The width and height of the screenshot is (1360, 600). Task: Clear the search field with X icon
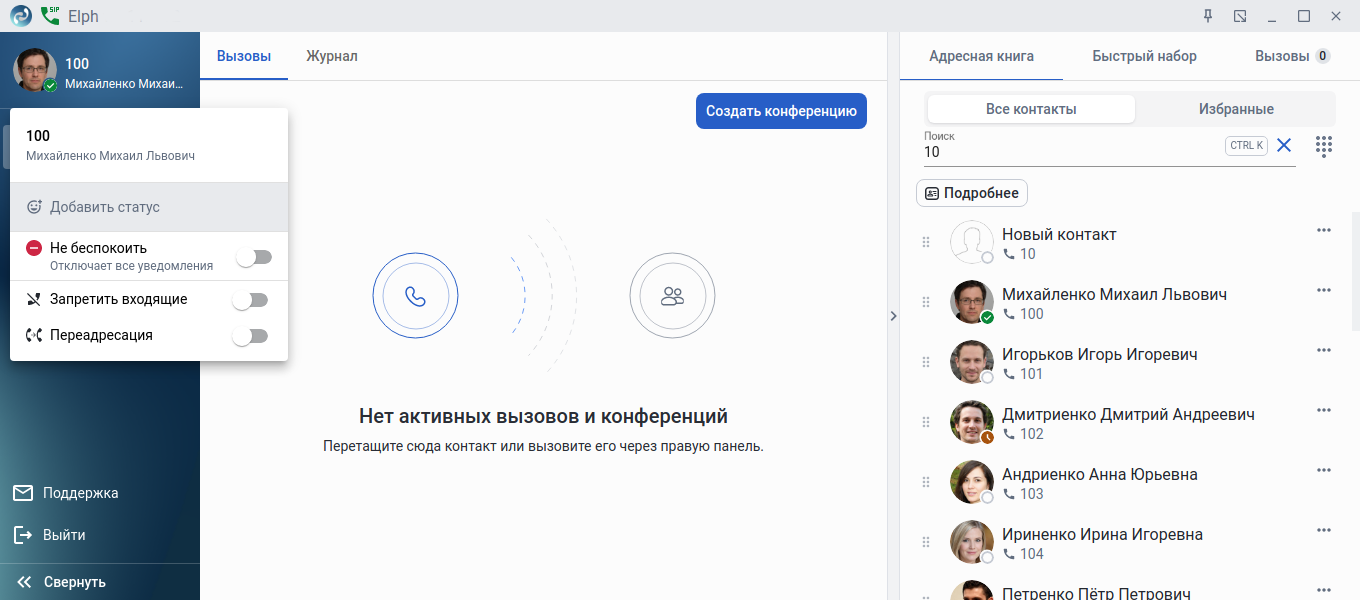pos(1284,146)
